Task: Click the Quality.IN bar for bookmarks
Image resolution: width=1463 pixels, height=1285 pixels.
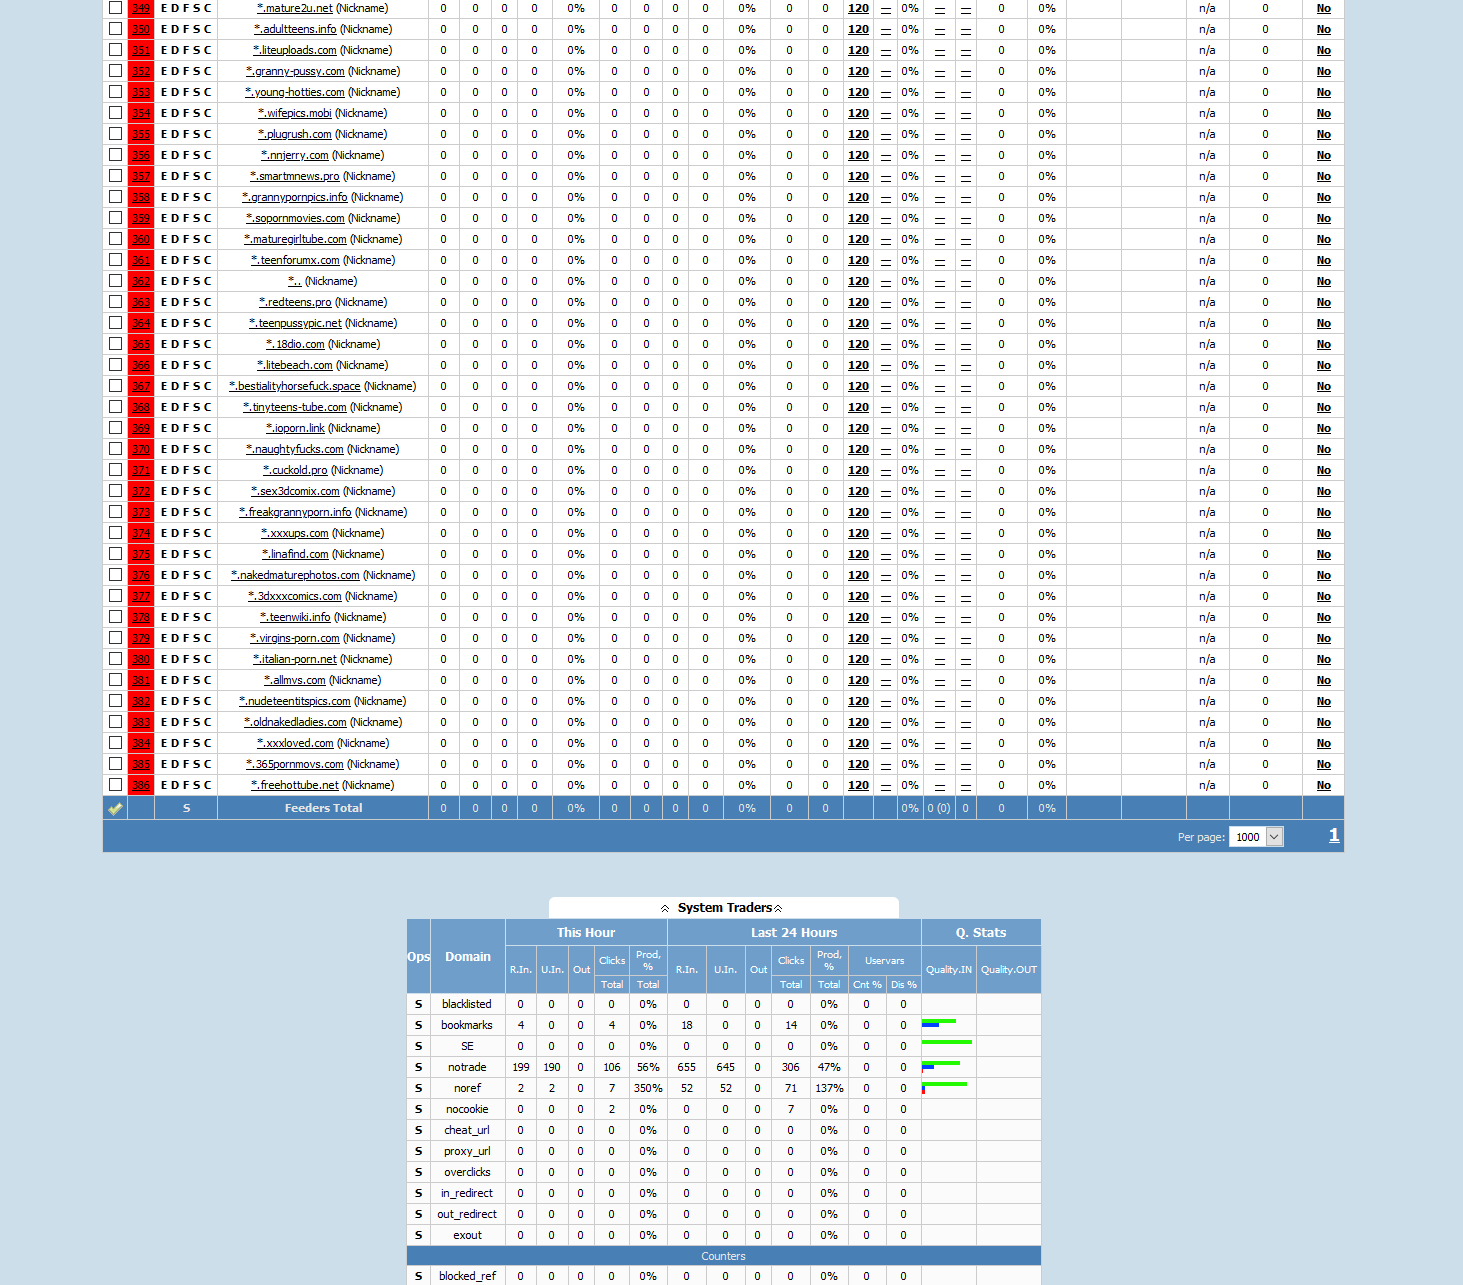Action: [x=939, y=1023]
